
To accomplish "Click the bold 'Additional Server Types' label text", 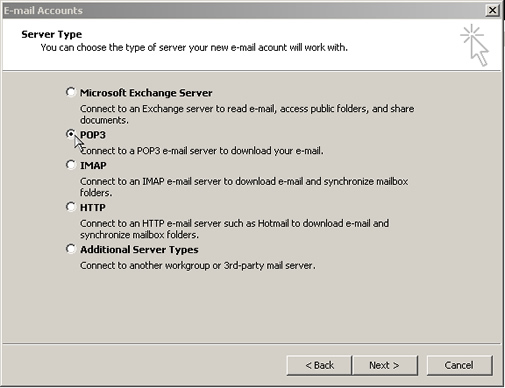I will (x=139, y=250).
